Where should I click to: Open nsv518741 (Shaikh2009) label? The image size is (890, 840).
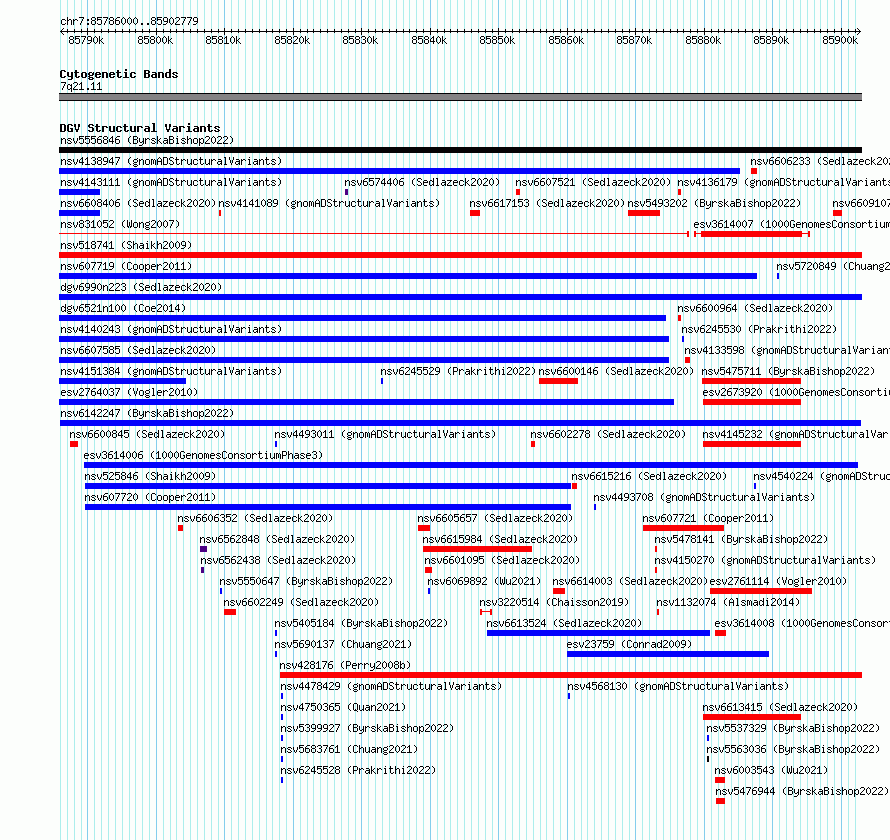coord(126,245)
